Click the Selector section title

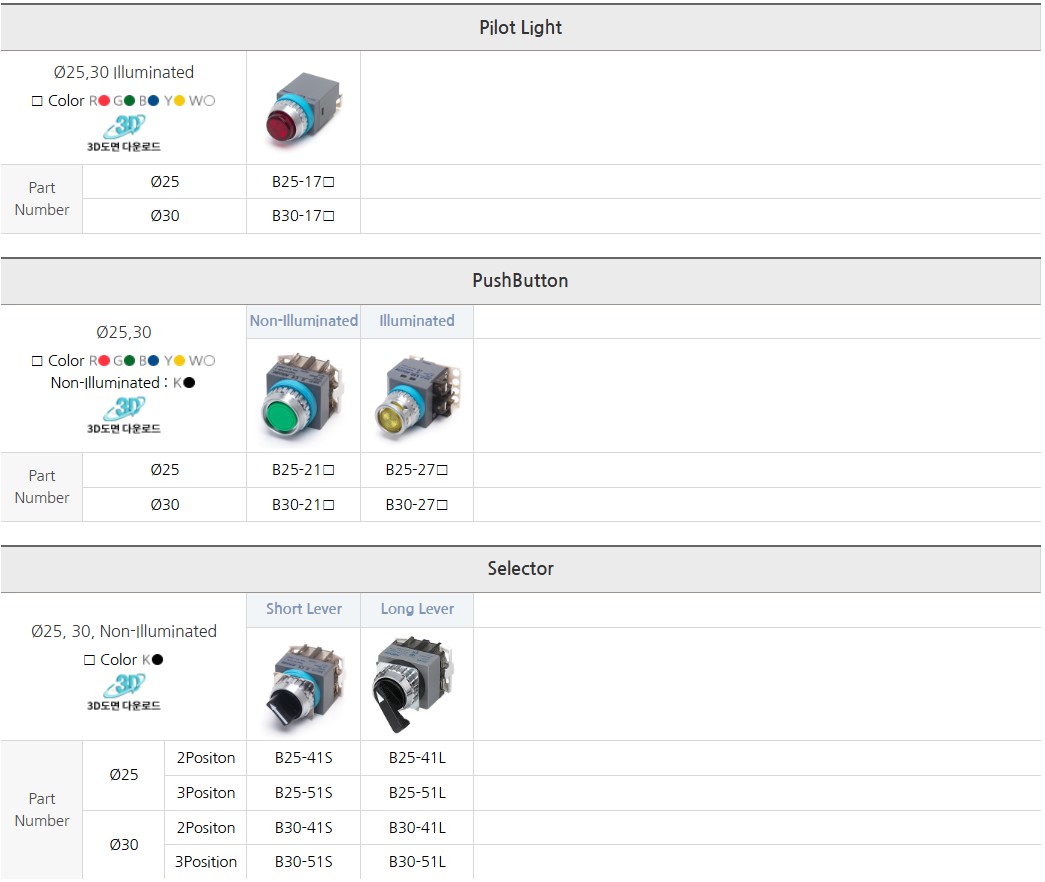click(x=521, y=569)
